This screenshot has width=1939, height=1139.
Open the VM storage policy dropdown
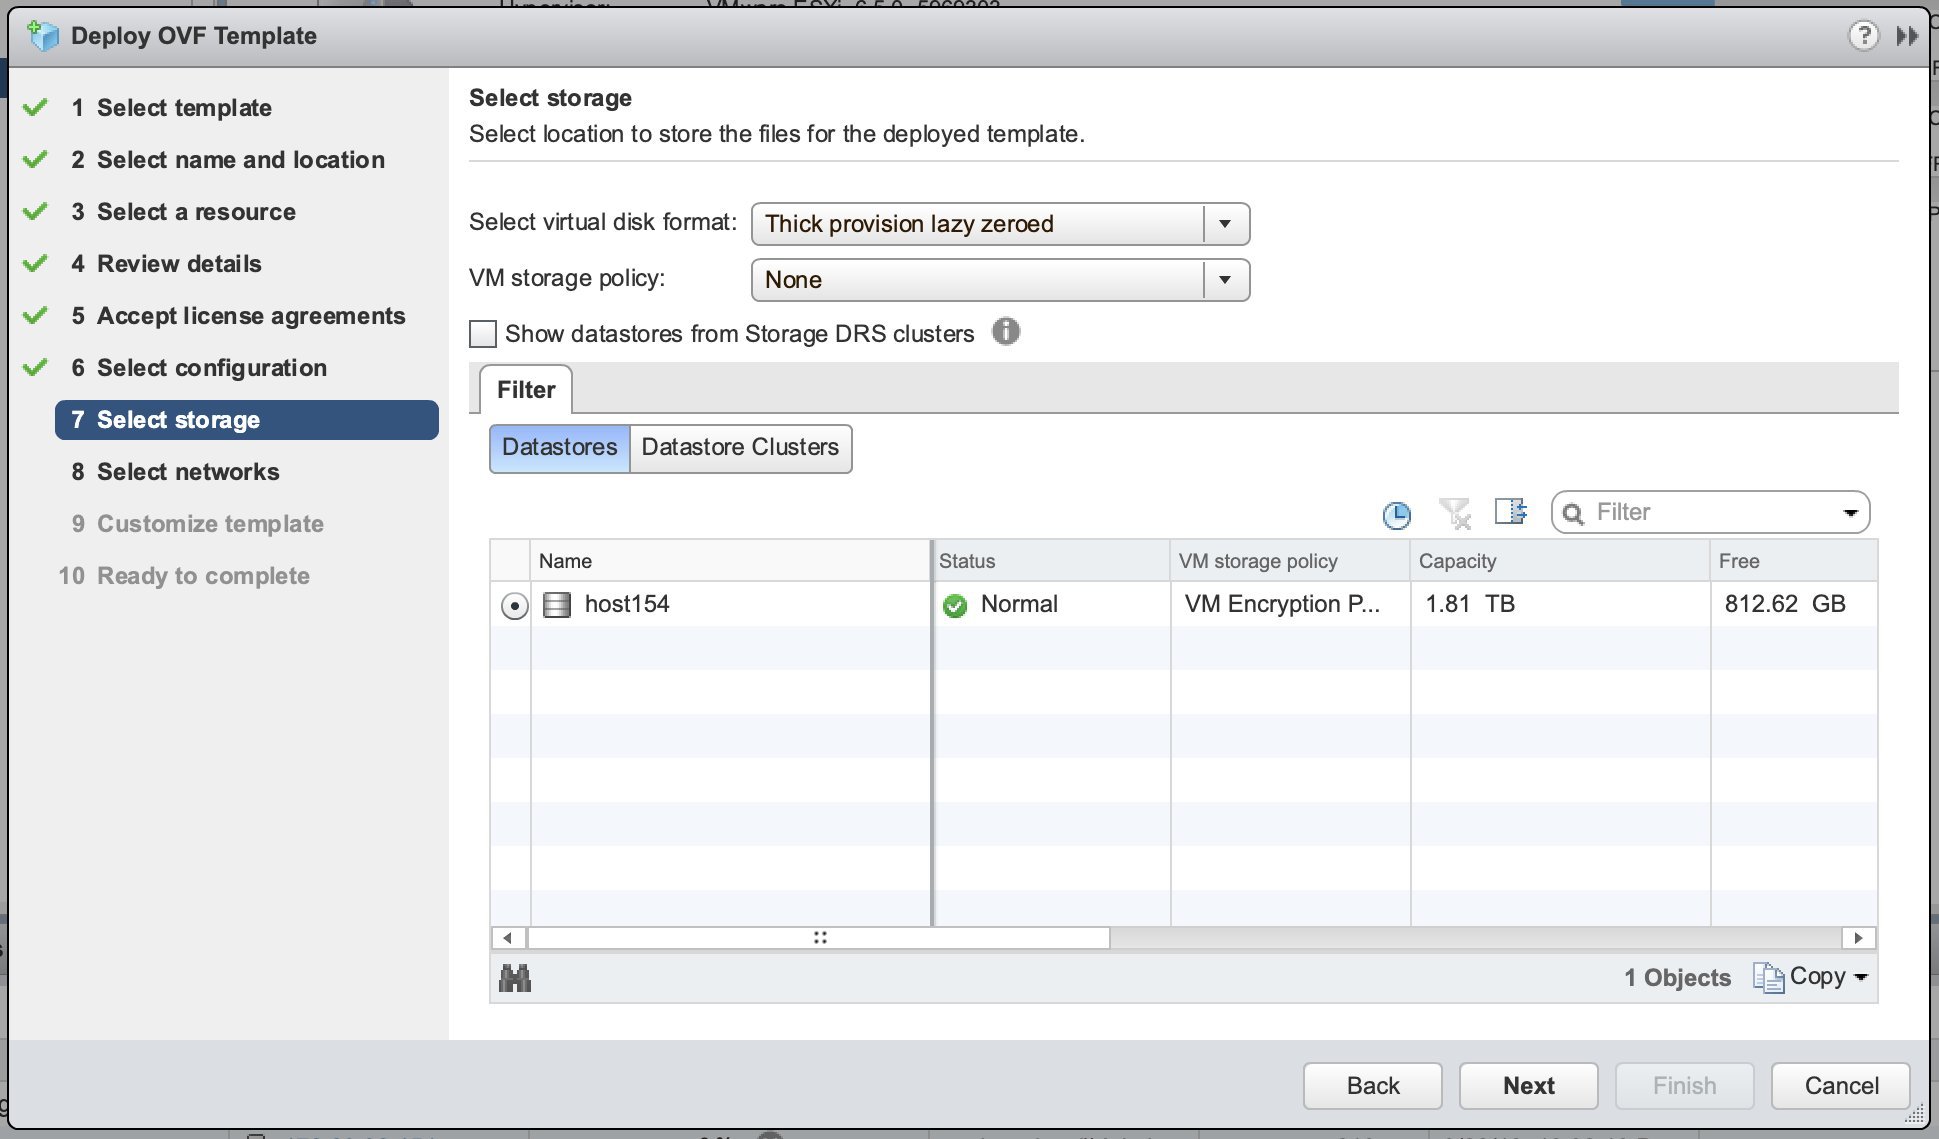(1227, 280)
